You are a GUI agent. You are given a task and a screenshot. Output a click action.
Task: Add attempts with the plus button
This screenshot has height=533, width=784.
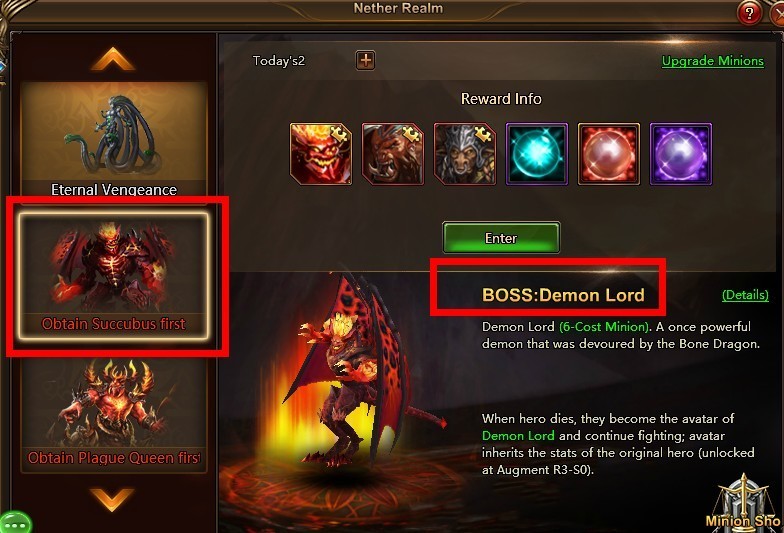coord(366,60)
